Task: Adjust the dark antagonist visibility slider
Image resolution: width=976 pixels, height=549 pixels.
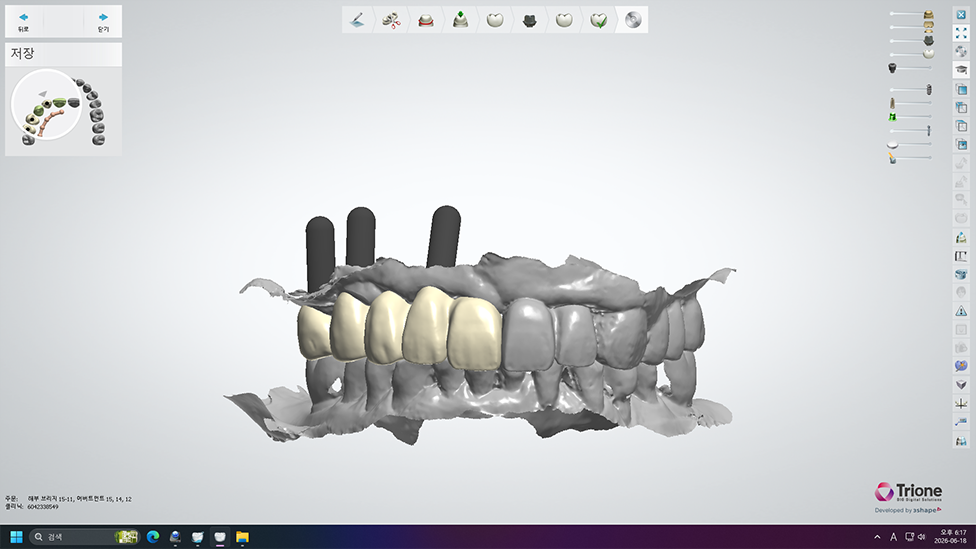Action: (x=911, y=40)
